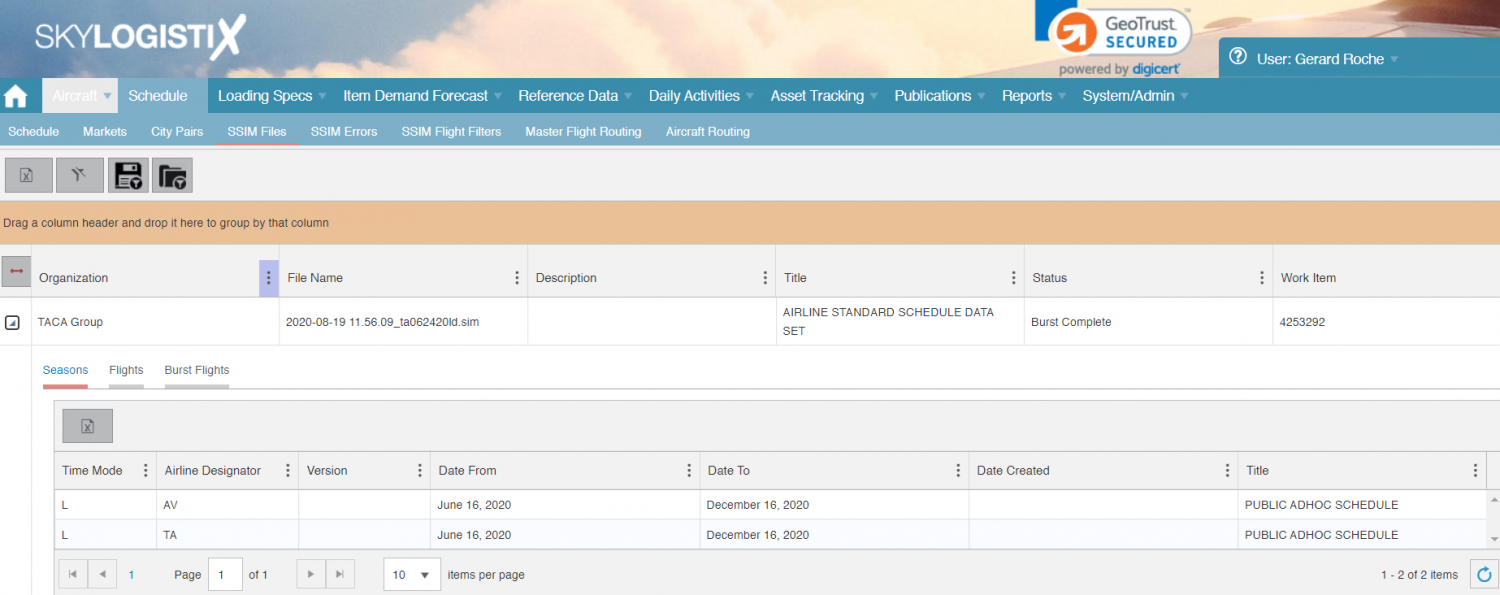
Task: Click the next page arrow in pagination
Action: coord(310,574)
